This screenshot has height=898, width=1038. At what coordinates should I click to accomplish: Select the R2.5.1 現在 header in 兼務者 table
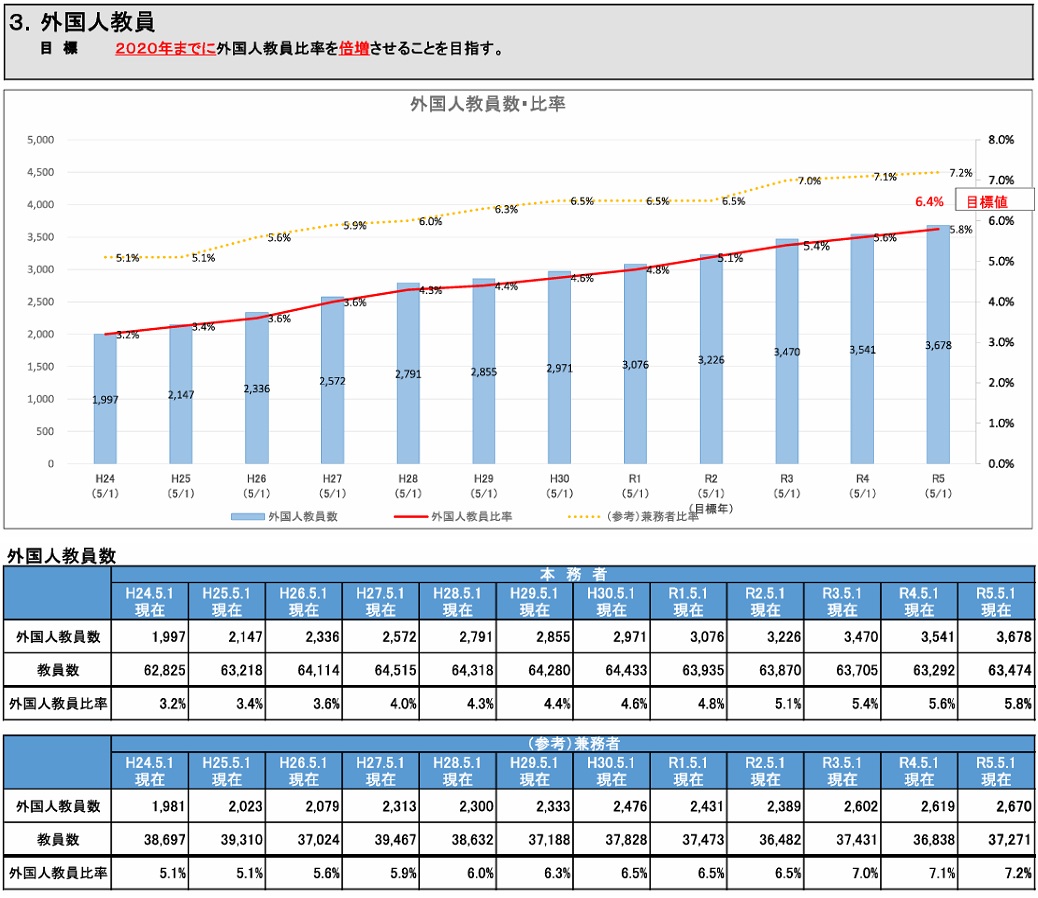pos(765,771)
